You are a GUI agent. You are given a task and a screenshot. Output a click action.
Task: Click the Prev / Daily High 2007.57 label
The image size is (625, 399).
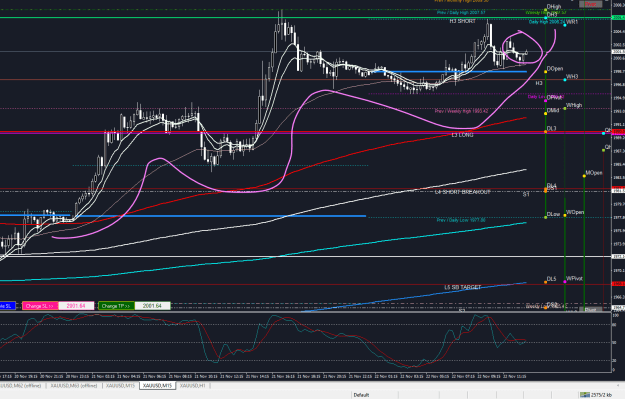click(461, 12)
